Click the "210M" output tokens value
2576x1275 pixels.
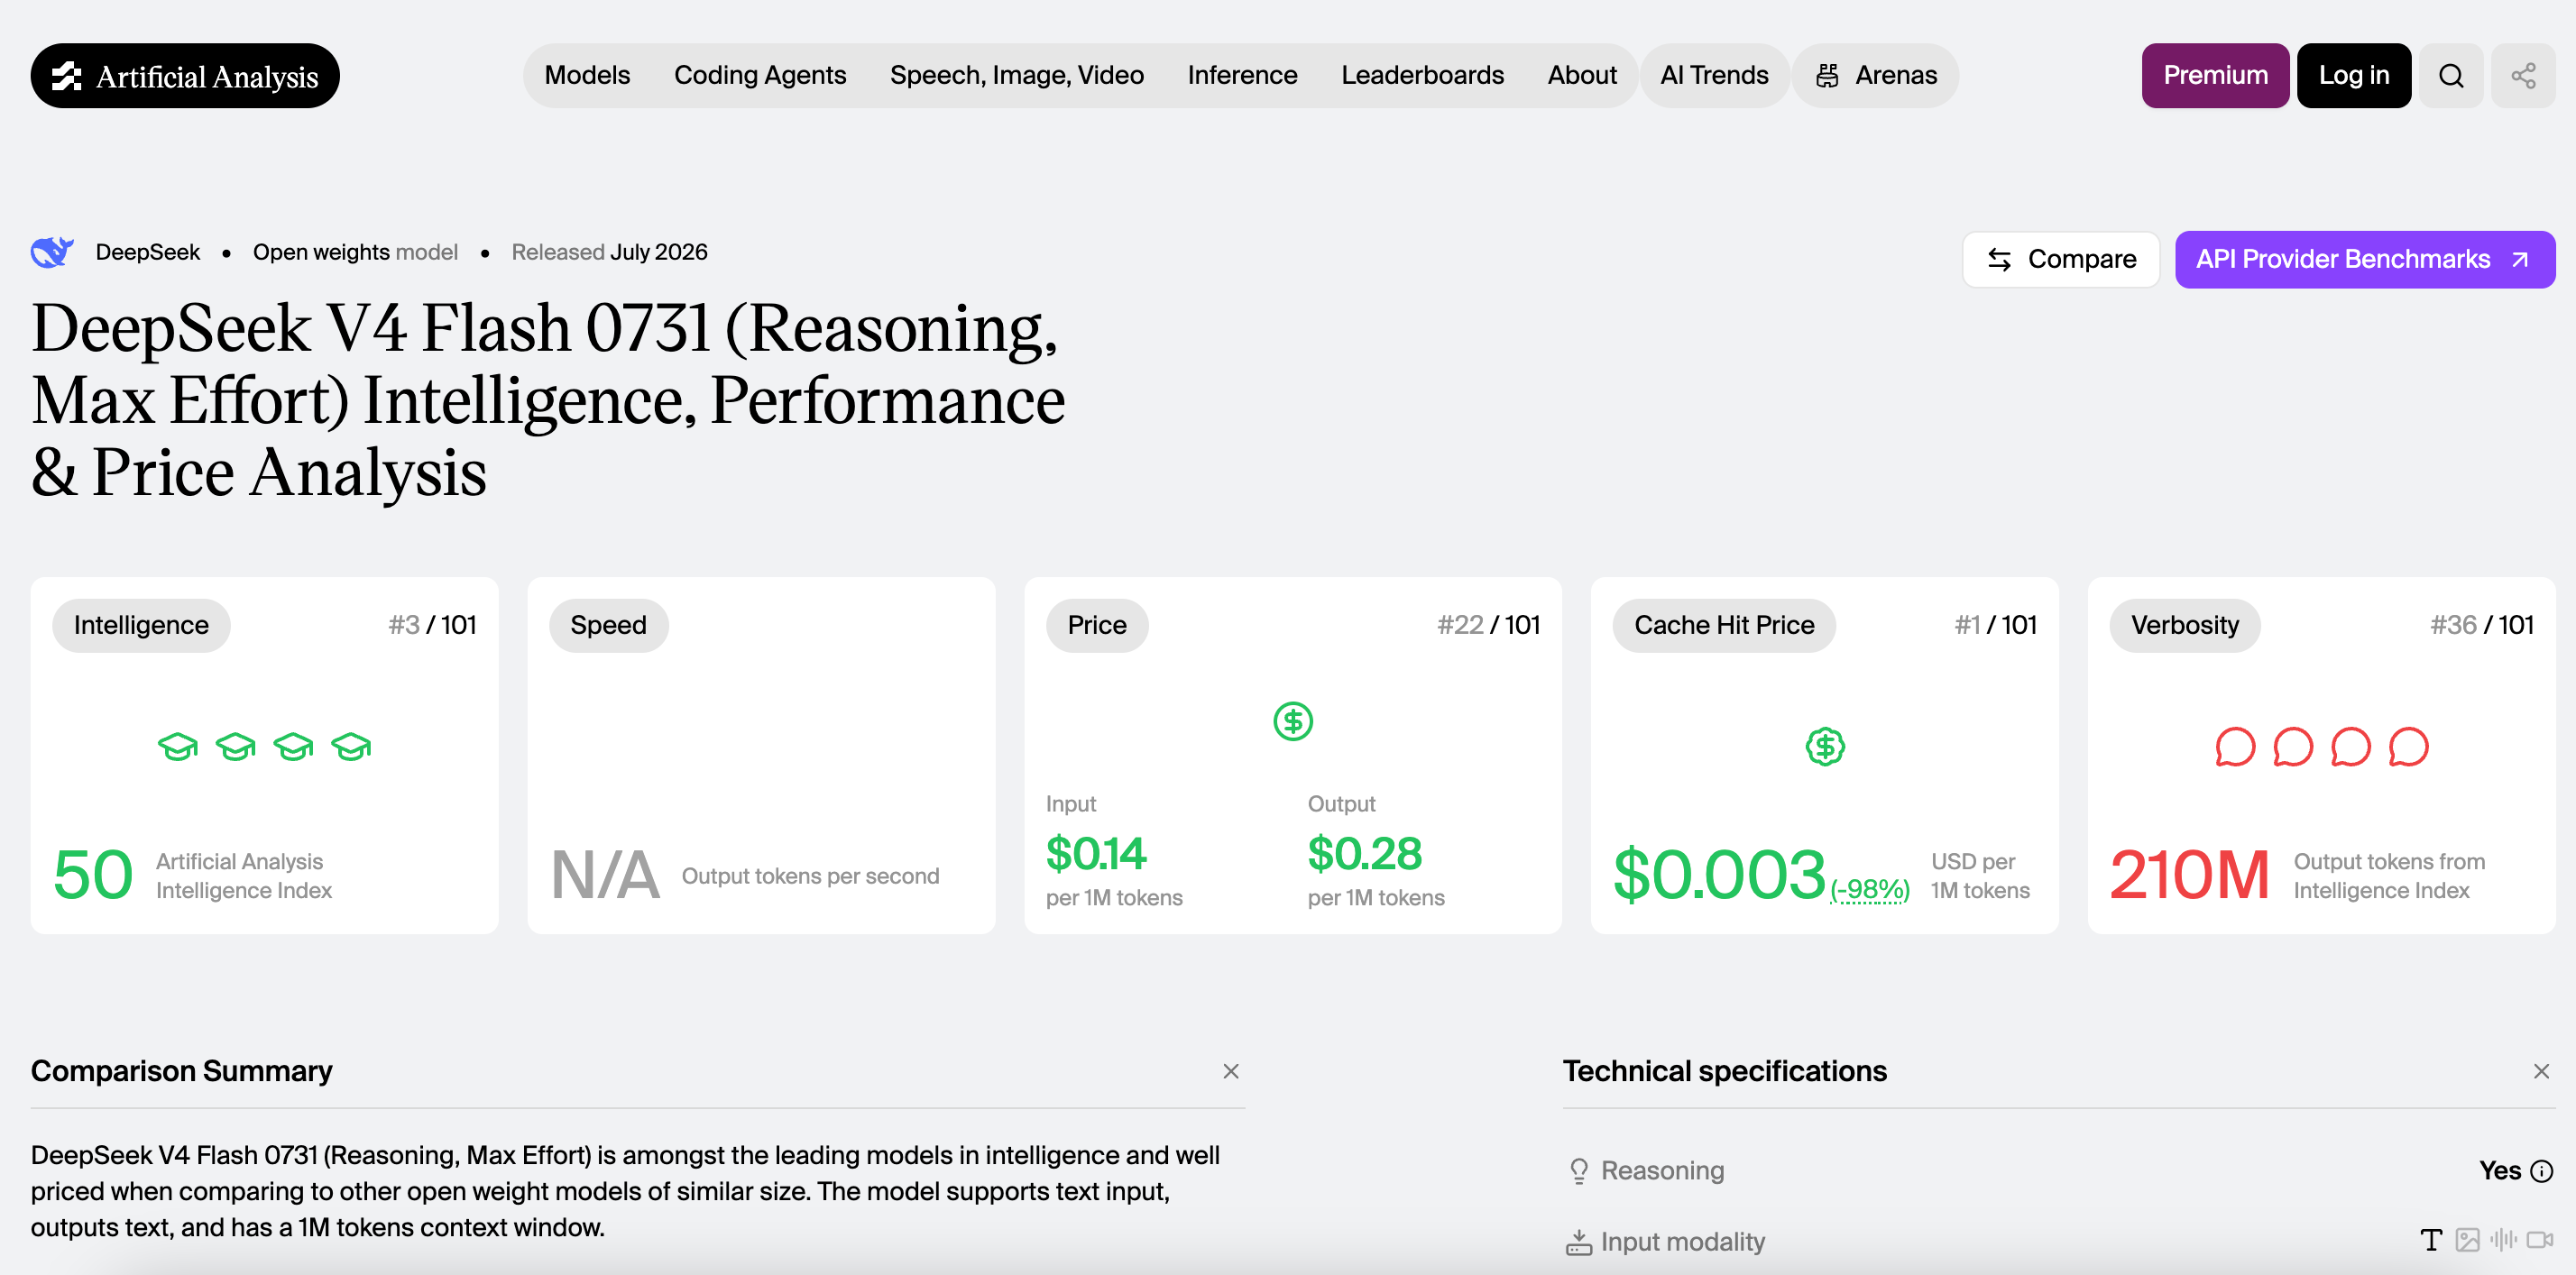pos(2190,875)
